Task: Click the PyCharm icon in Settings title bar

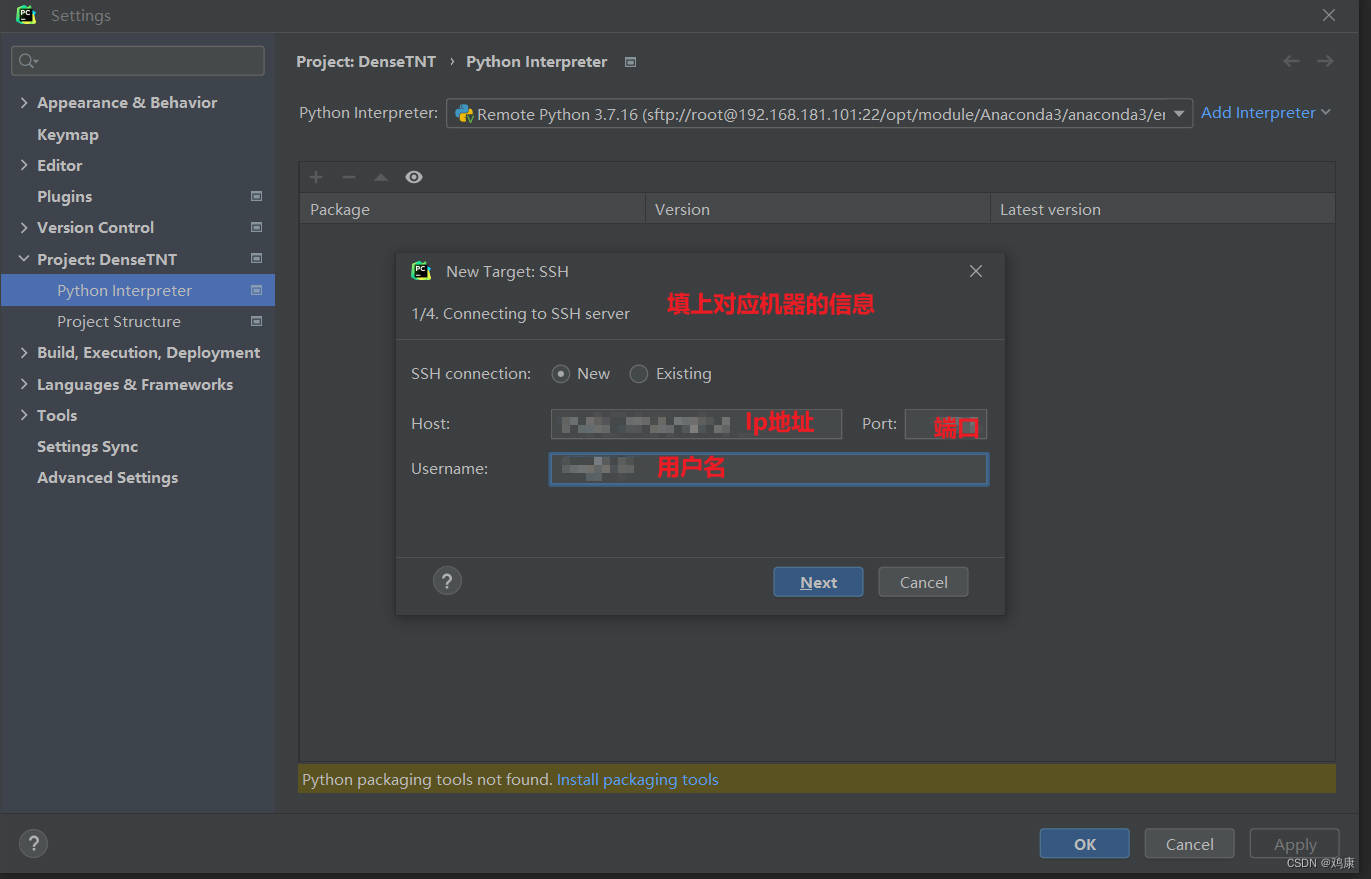Action: click(x=26, y=15)
